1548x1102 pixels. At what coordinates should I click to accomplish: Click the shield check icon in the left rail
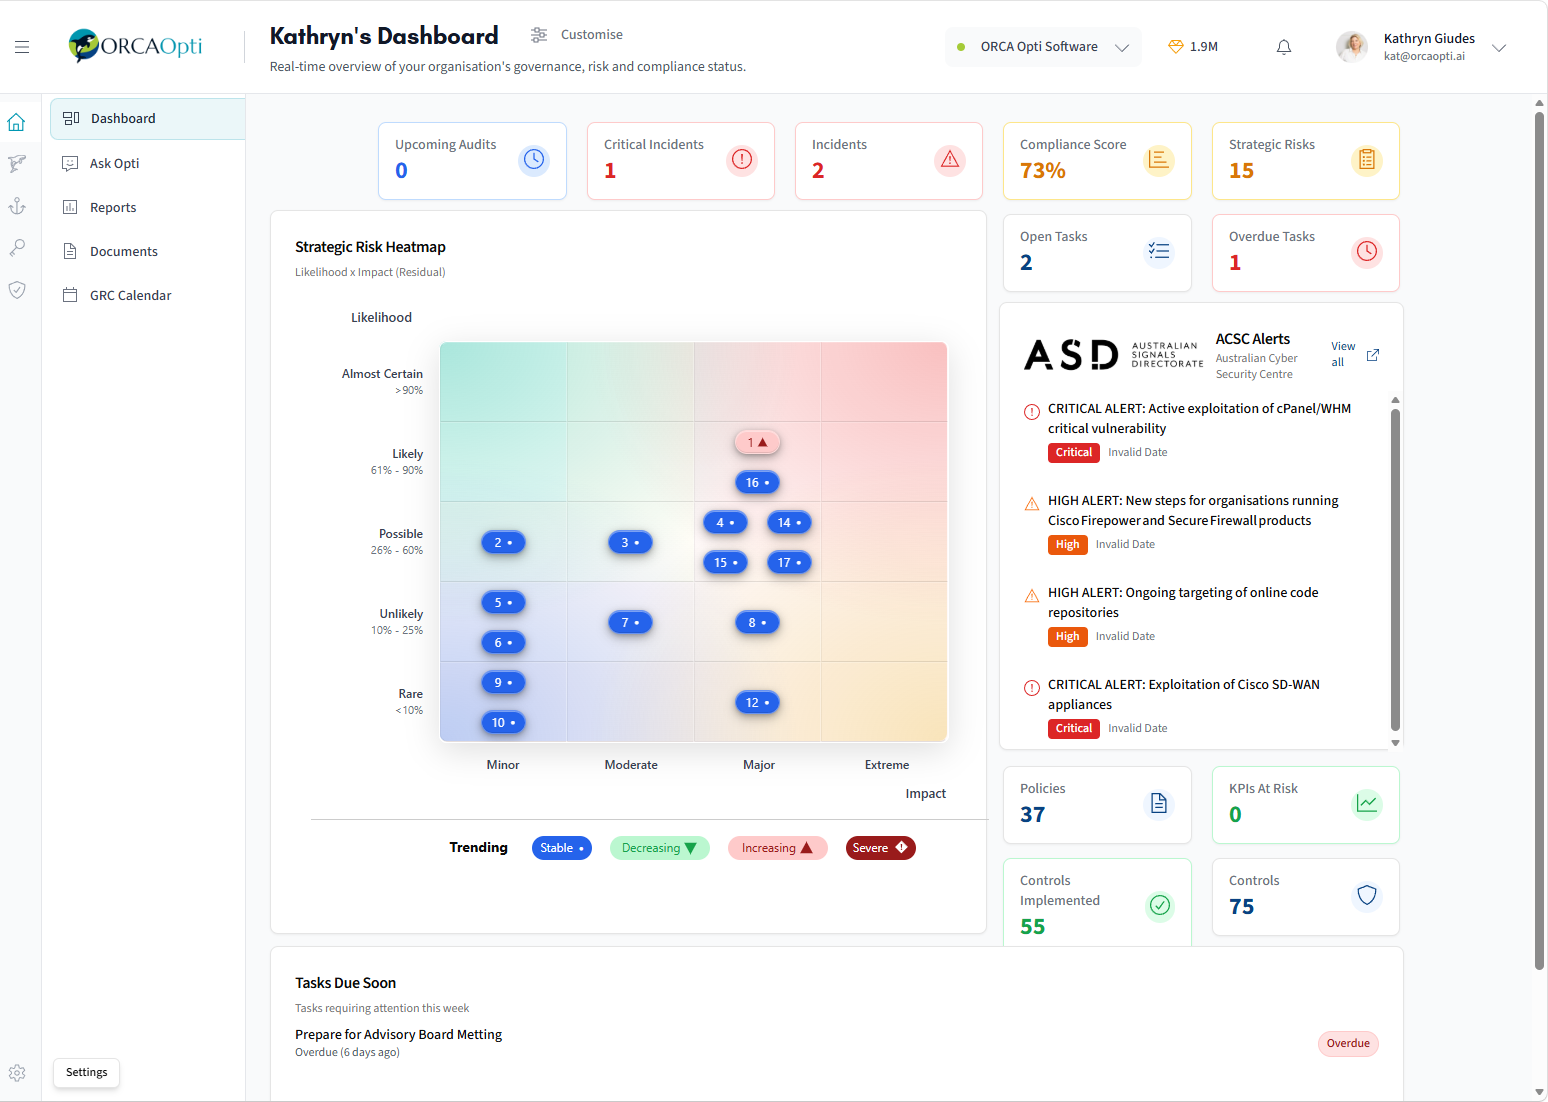tap(17, 290)
